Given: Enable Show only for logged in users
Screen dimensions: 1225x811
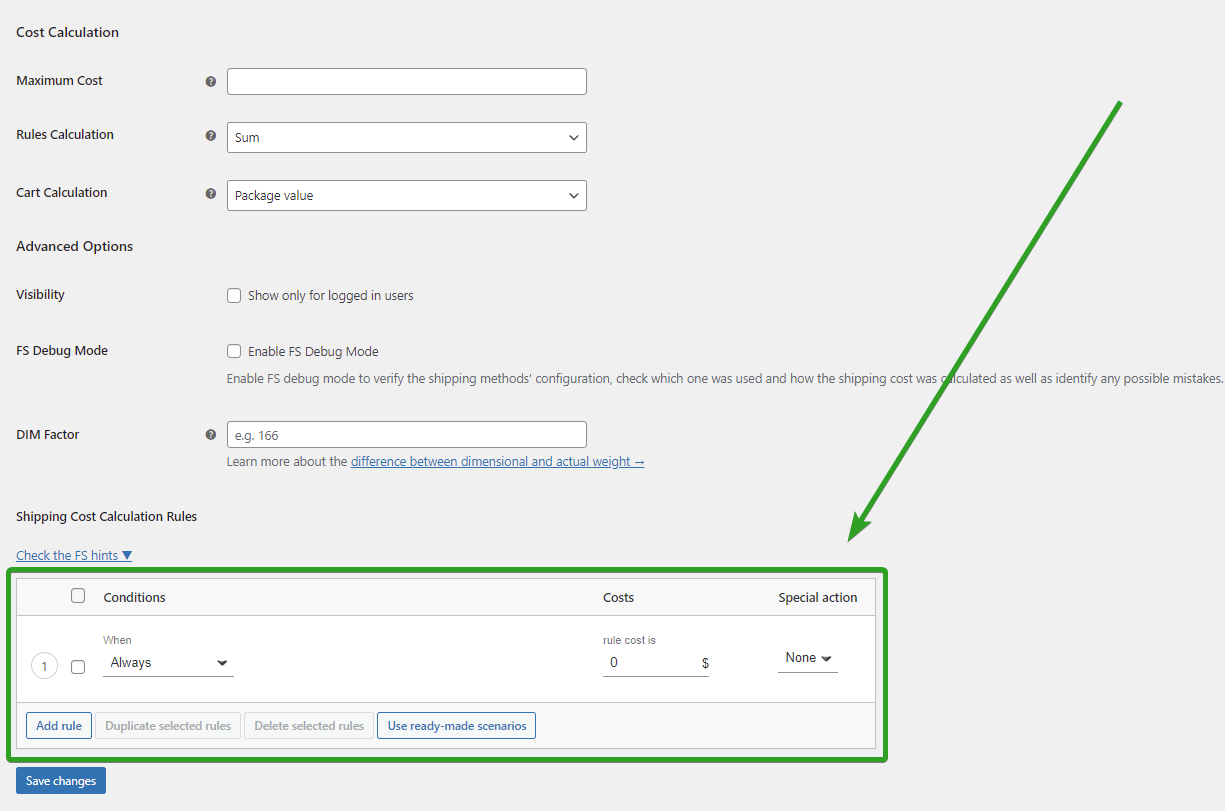Looking at the screenshot, I should coord(234,295).
